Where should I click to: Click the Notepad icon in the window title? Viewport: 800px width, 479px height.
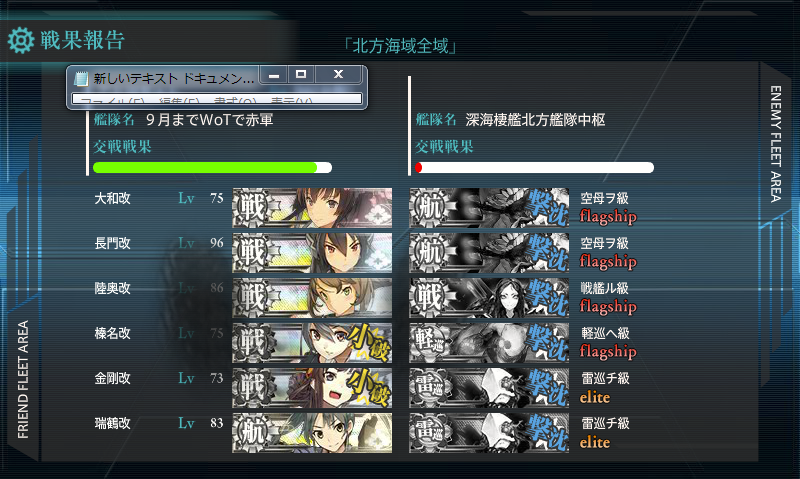click(81, 78)
